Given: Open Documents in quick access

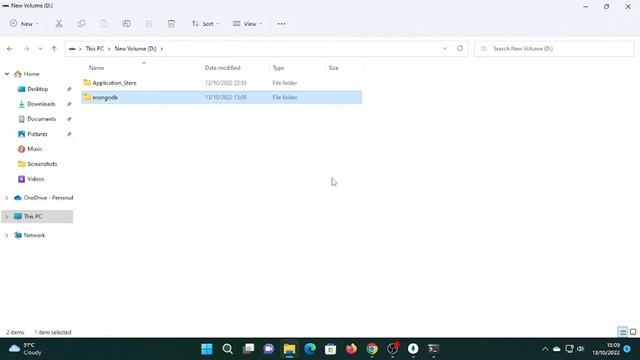Looking at the screenshot, I should [42, 119].
